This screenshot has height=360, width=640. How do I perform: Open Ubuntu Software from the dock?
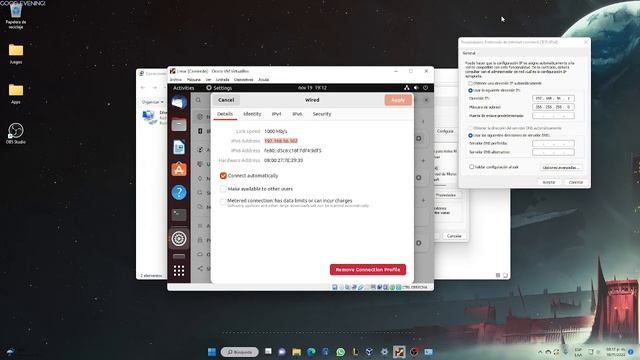point(179,169)
